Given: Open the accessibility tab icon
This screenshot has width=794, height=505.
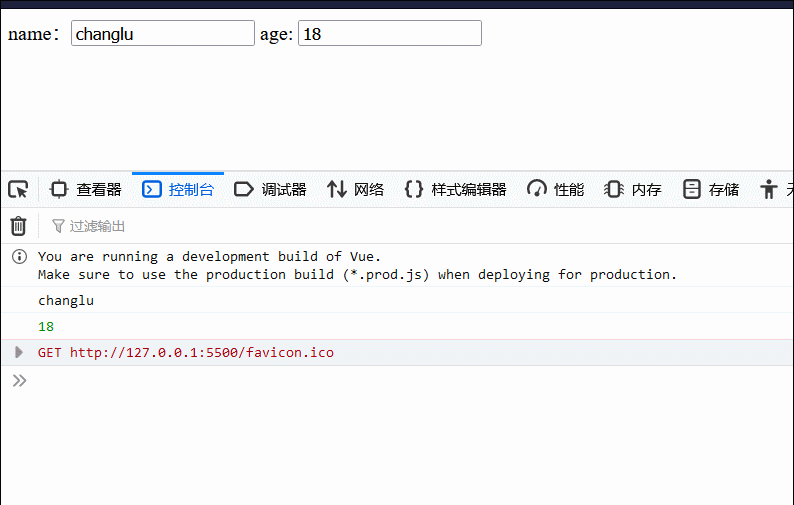Looking at the screenshot, I should 768,189.
